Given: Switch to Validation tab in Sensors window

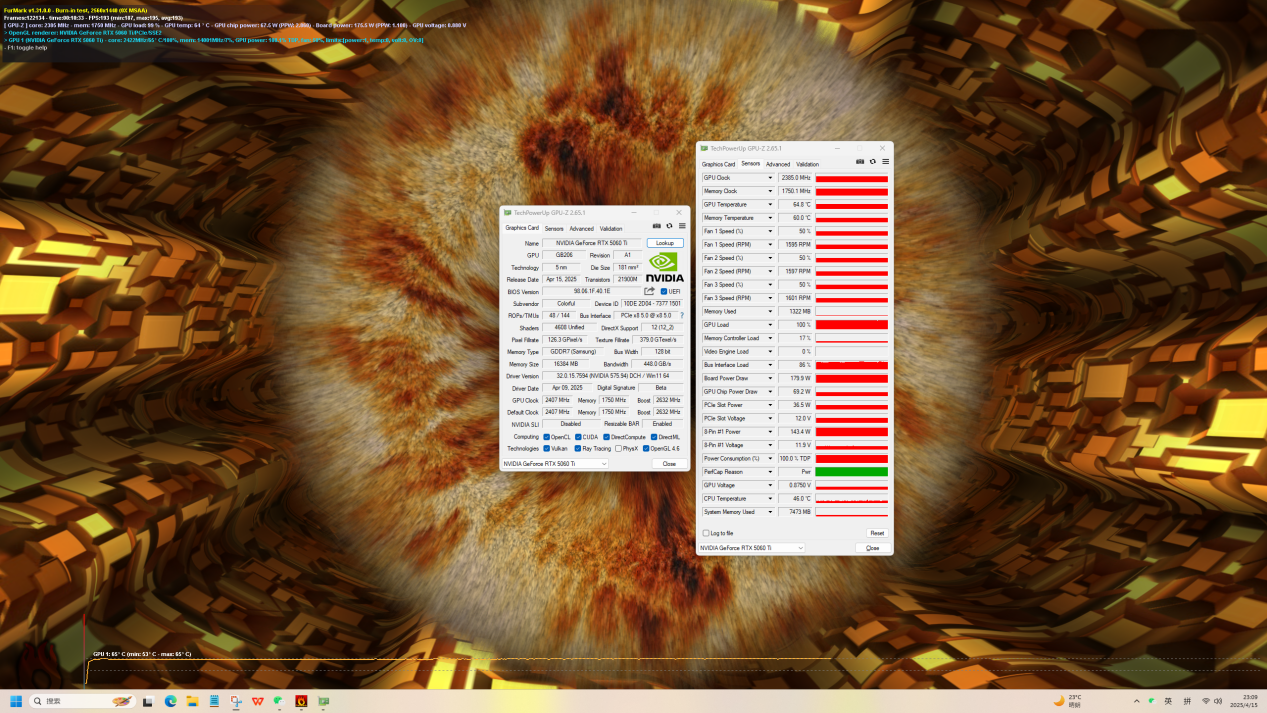Looking at the screenshot, I should coord(807,164).
